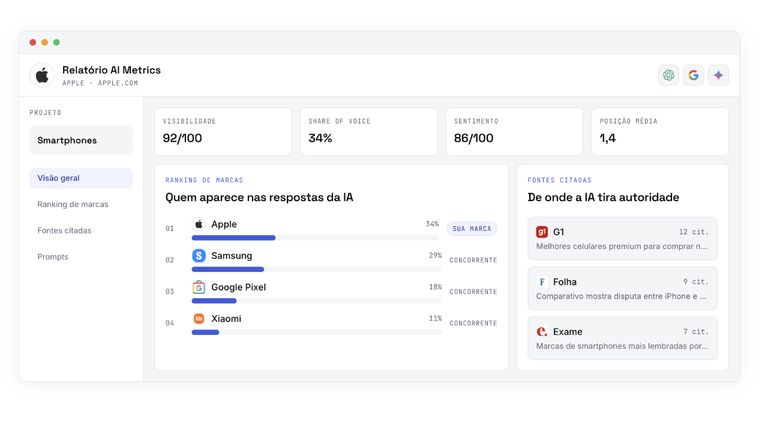Screen dimensions: 768x432
Task: Click the Apple brand icon in ranking
Action: point(199,224)
